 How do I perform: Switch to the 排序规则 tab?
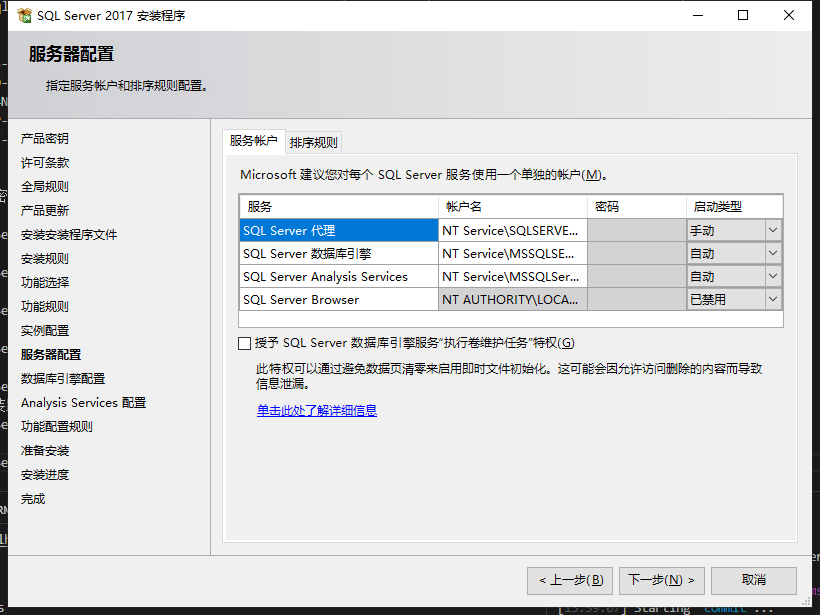click(314, 142)
